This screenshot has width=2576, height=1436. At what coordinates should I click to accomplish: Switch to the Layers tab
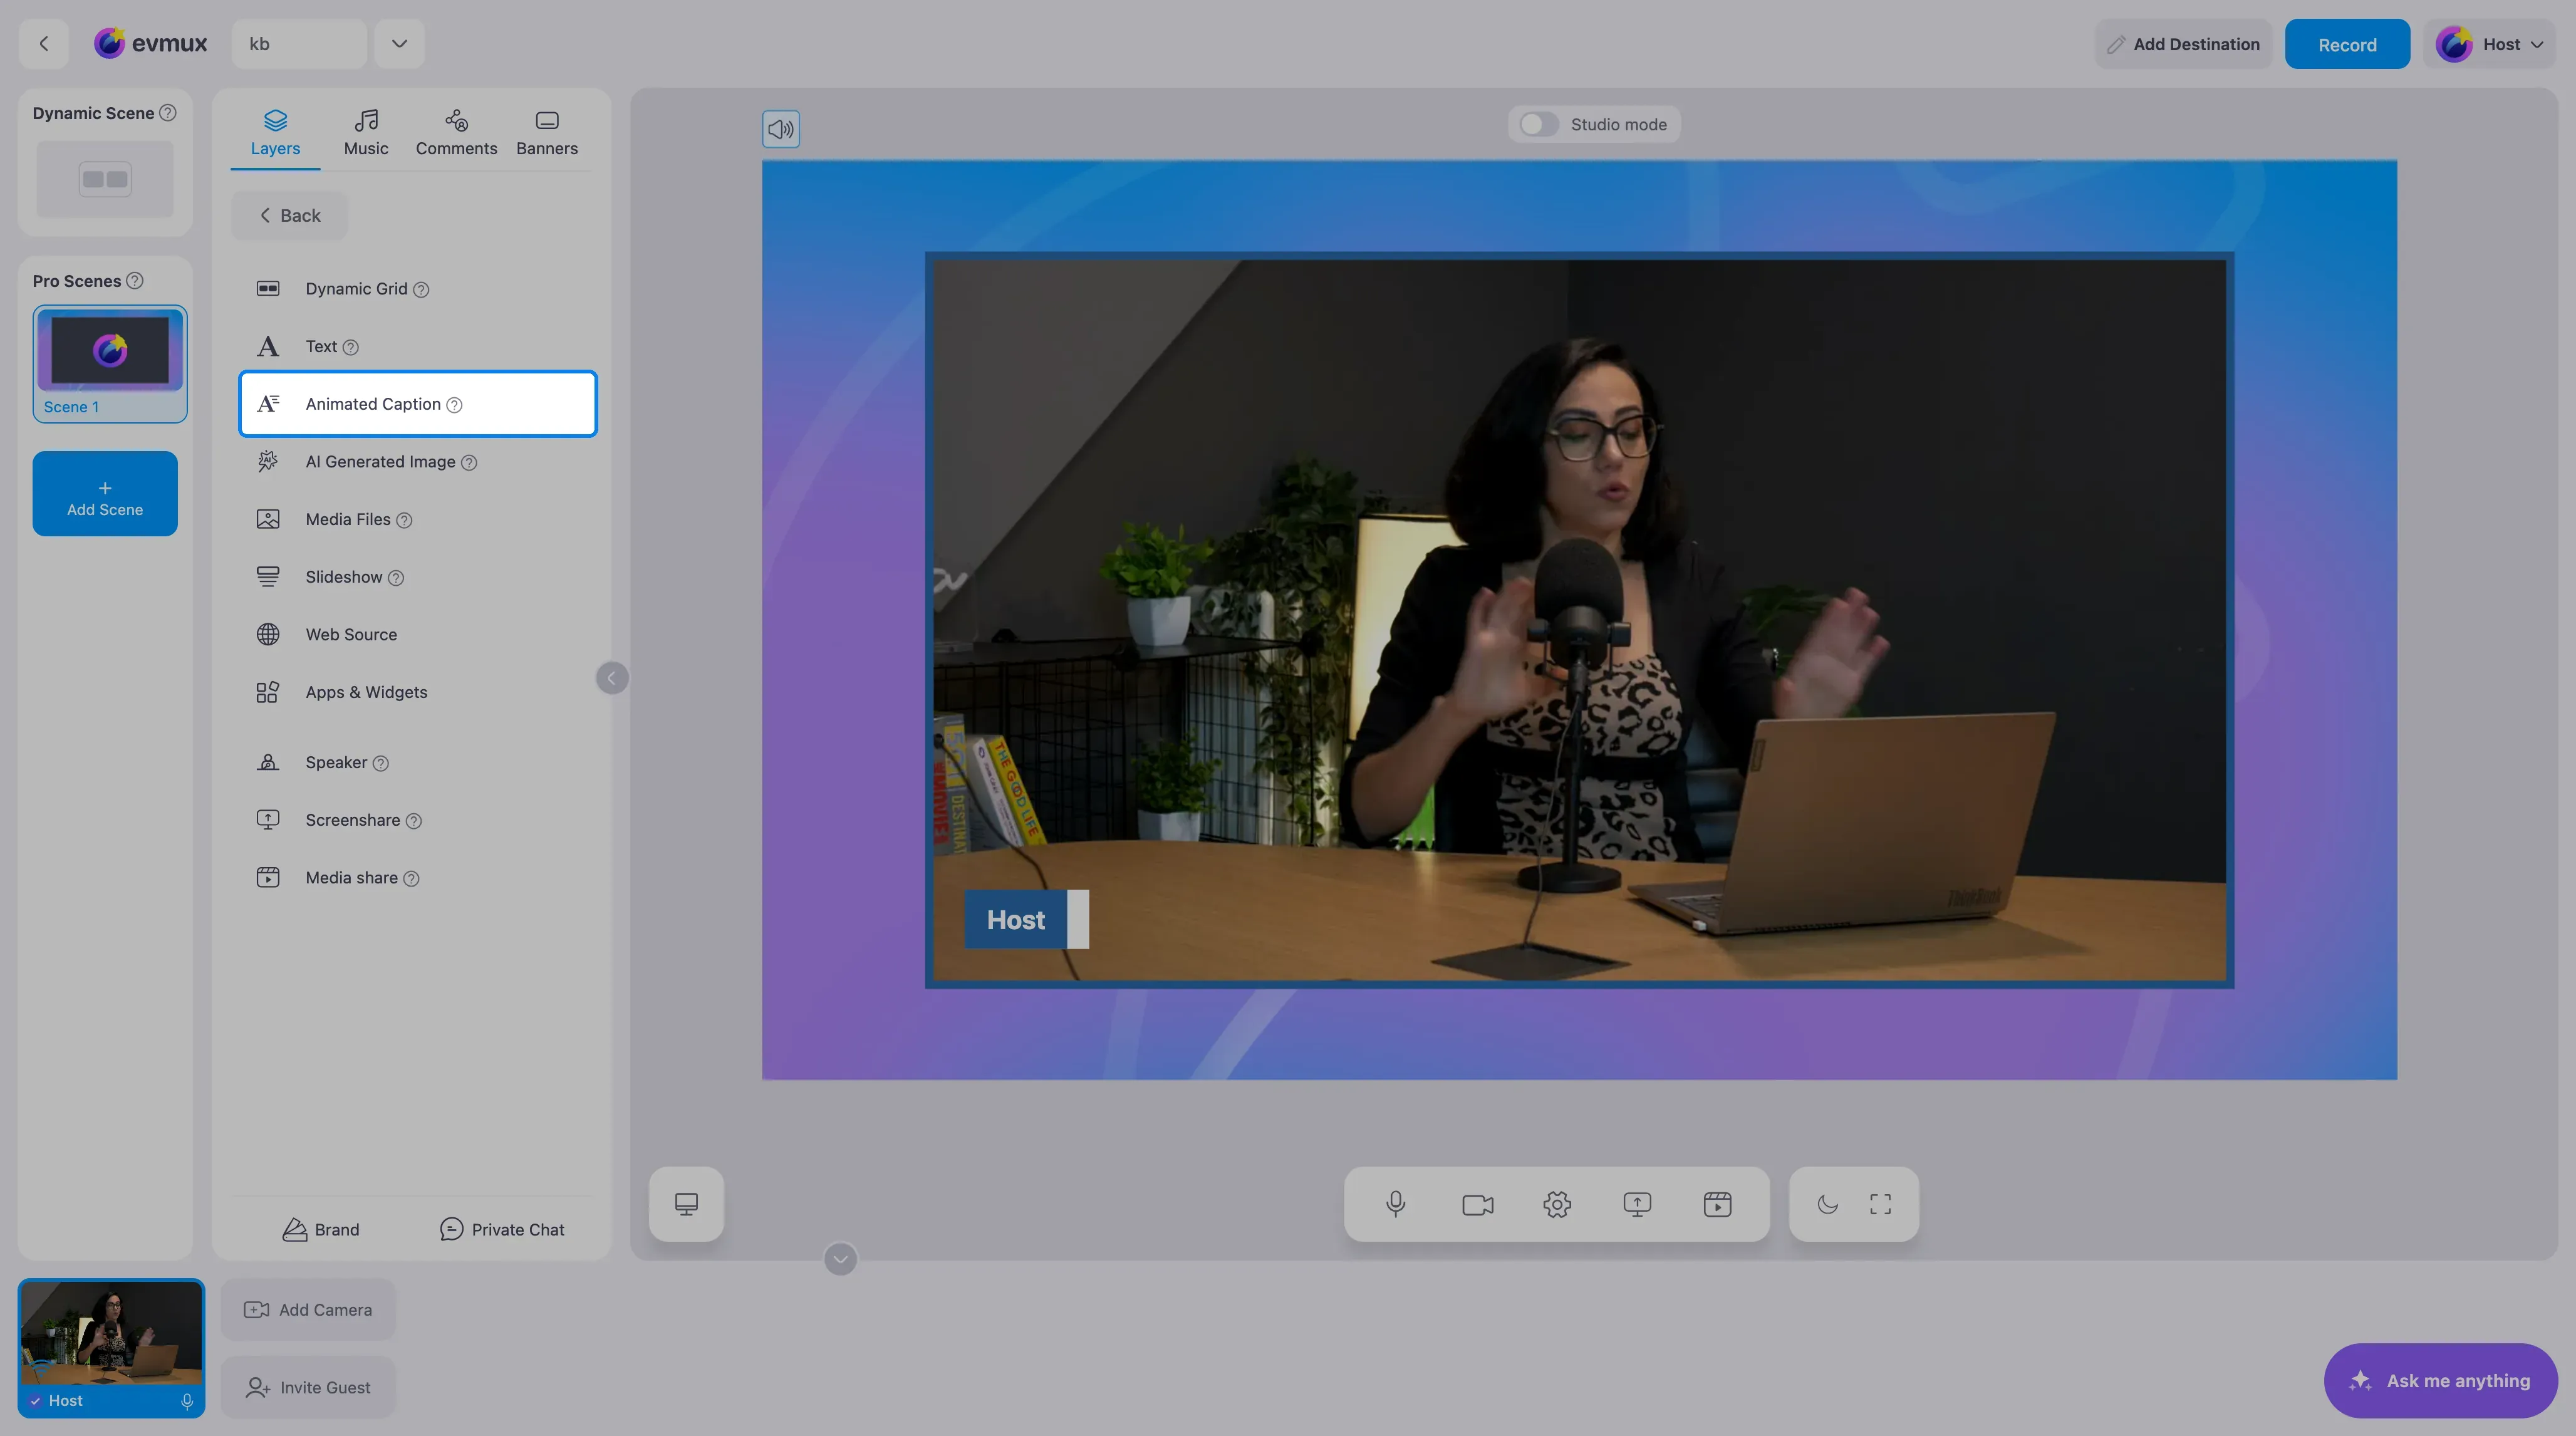coord(275,133)
